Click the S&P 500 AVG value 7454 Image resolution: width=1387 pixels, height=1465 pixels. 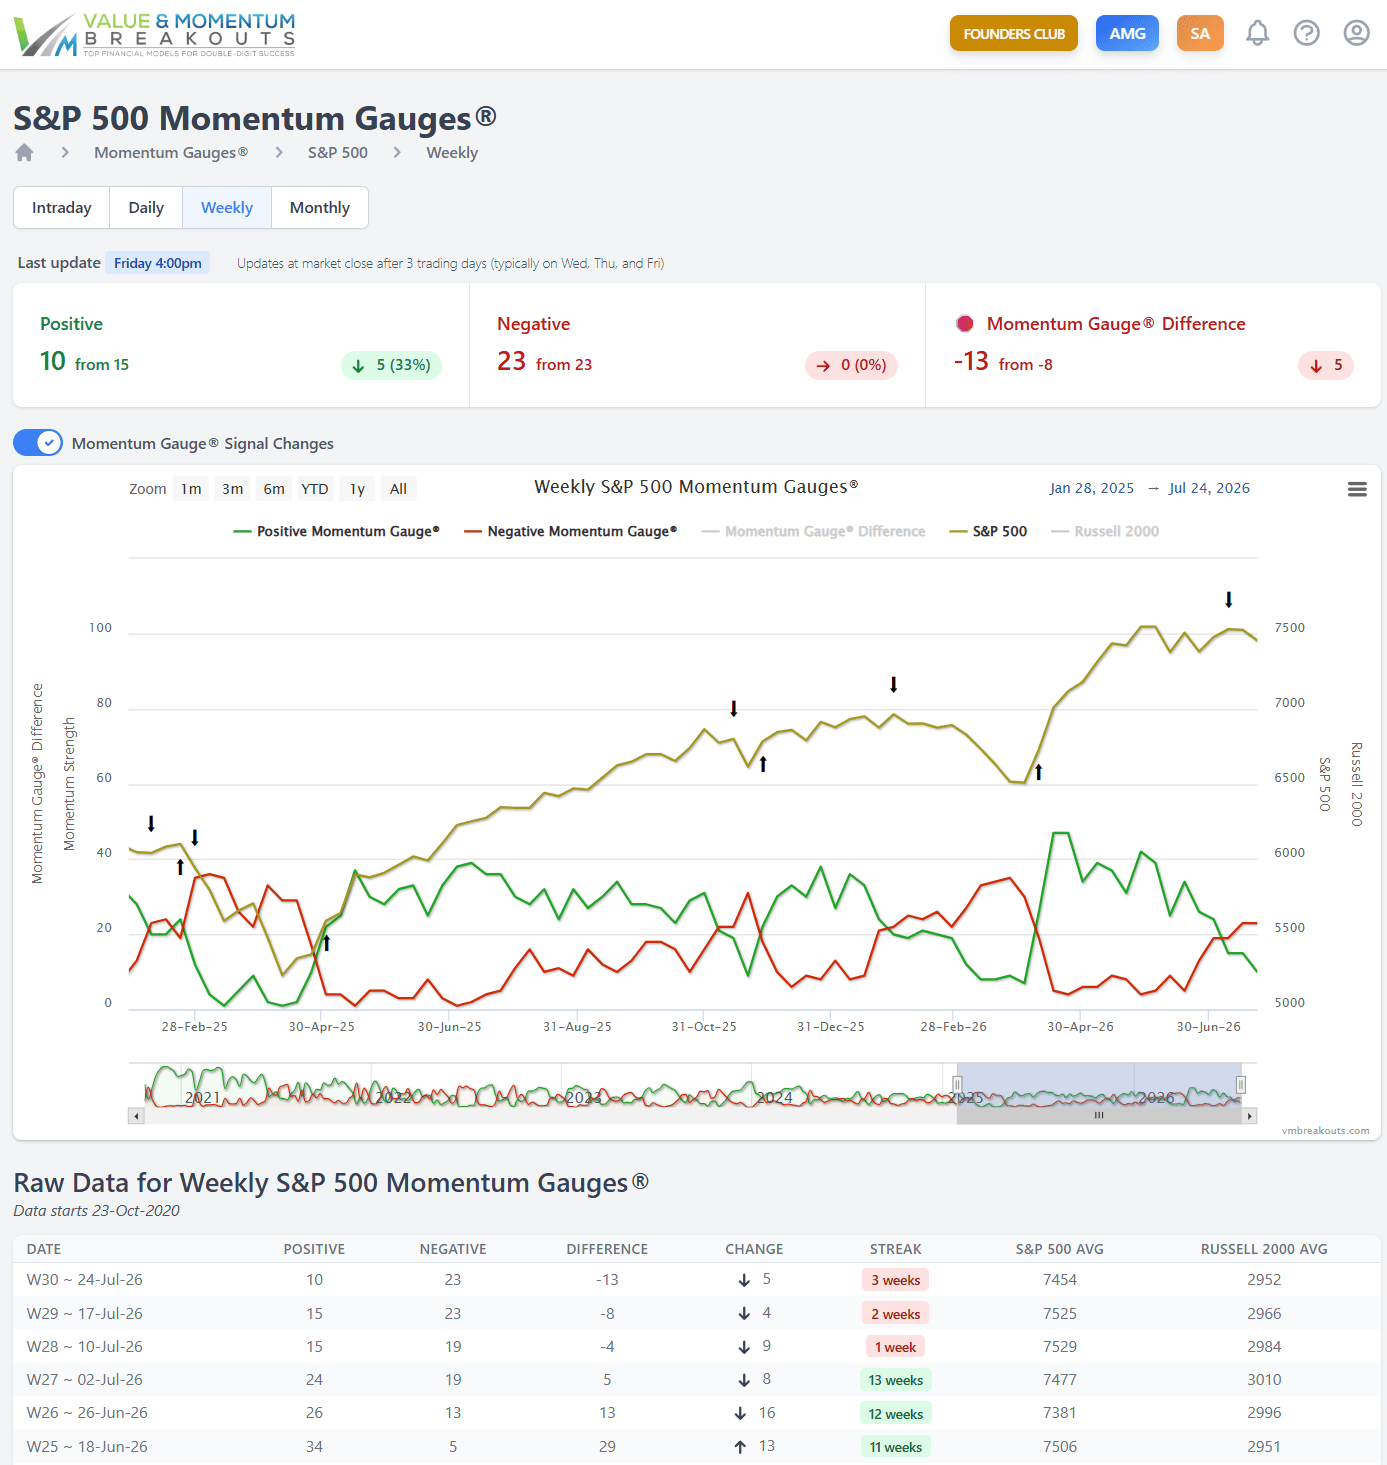(1060, 1280)
